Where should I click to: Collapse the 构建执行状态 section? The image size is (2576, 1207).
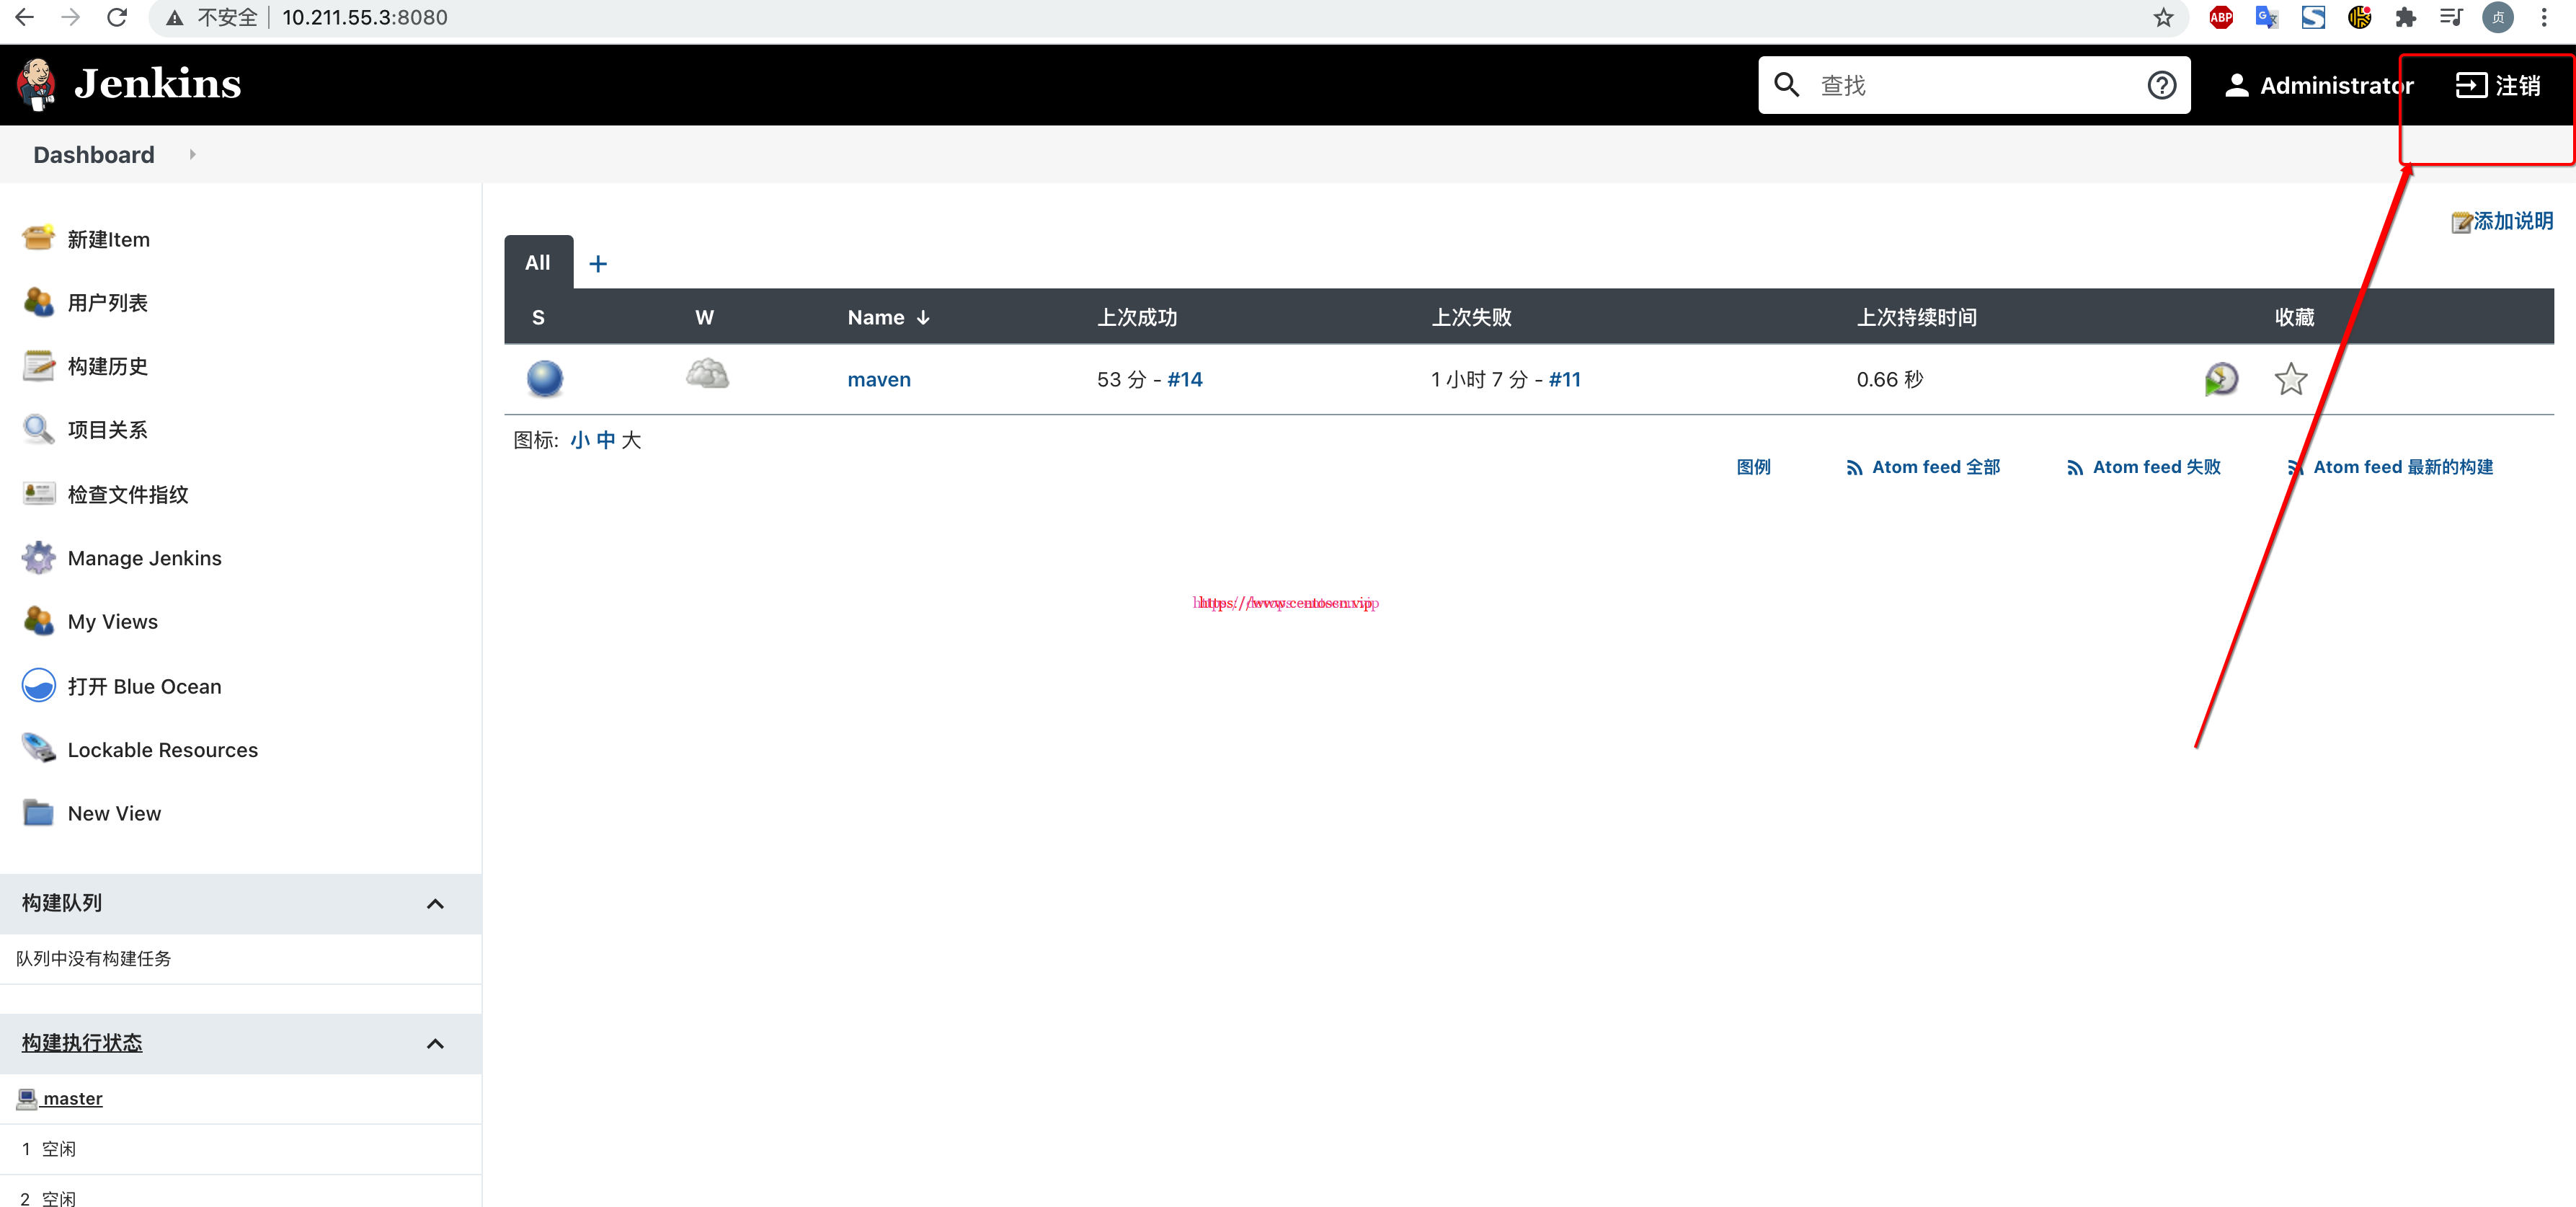click(x=435, y=1043)
